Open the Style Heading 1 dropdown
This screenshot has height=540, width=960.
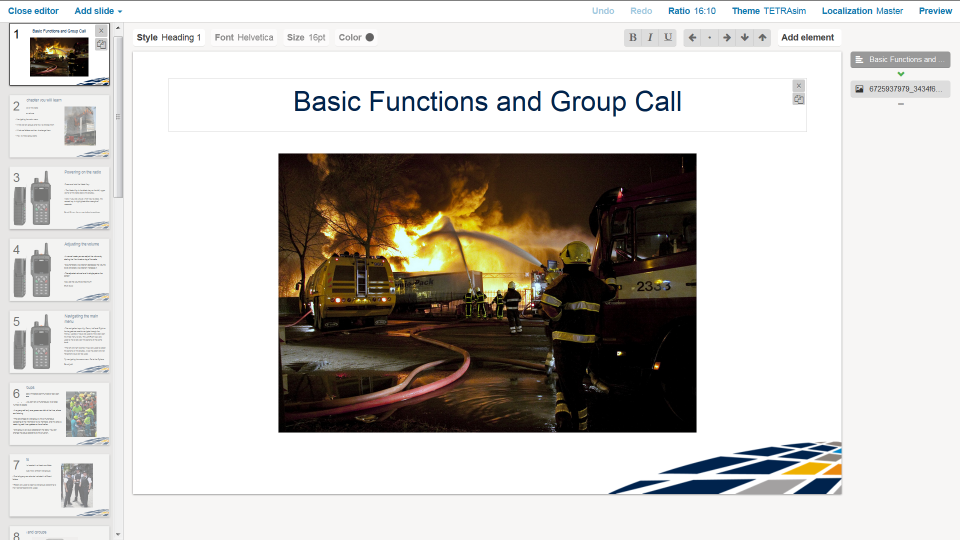169,38
